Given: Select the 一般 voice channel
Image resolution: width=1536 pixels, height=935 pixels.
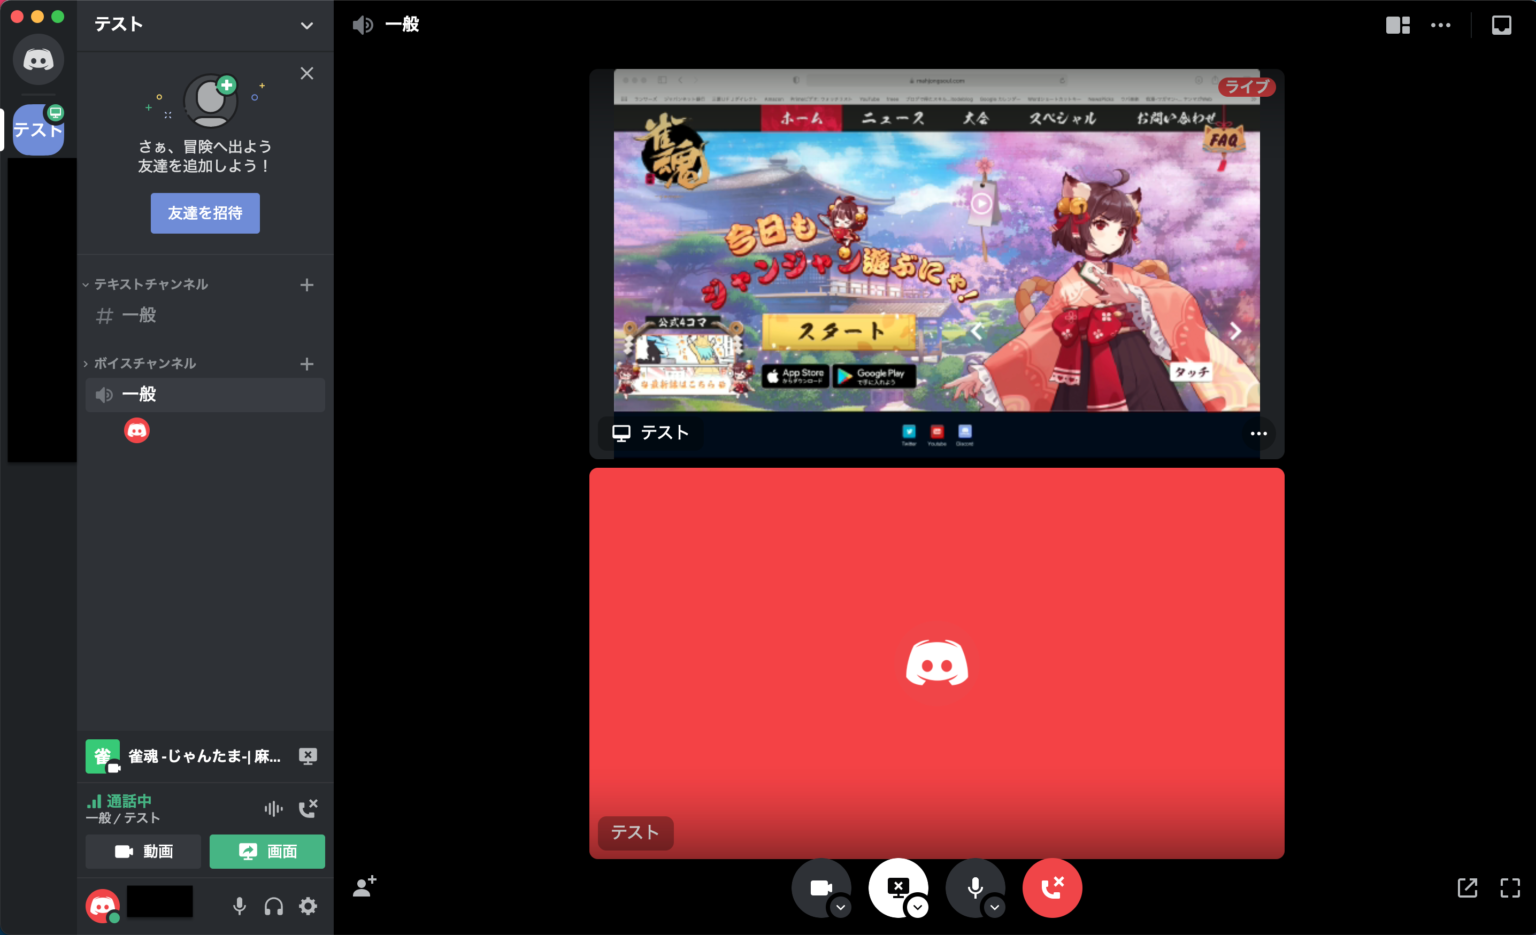Looking at the screenshot, I should (x=205, y=394).
